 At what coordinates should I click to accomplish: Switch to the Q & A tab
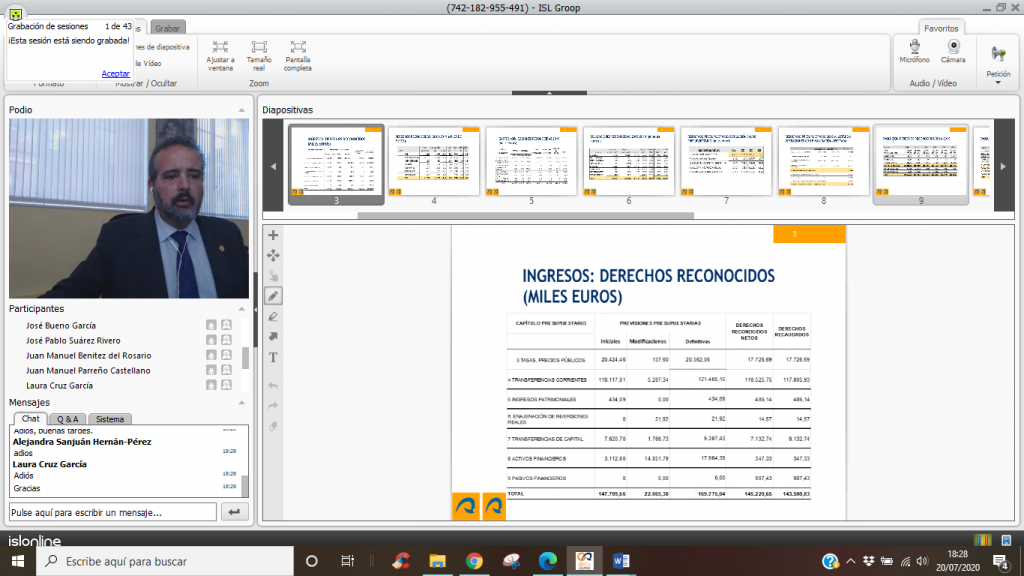click(68, 419)
